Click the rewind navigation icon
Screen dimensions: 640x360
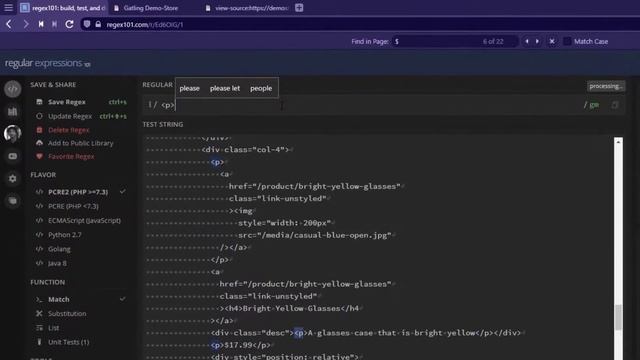coord(41,24)
